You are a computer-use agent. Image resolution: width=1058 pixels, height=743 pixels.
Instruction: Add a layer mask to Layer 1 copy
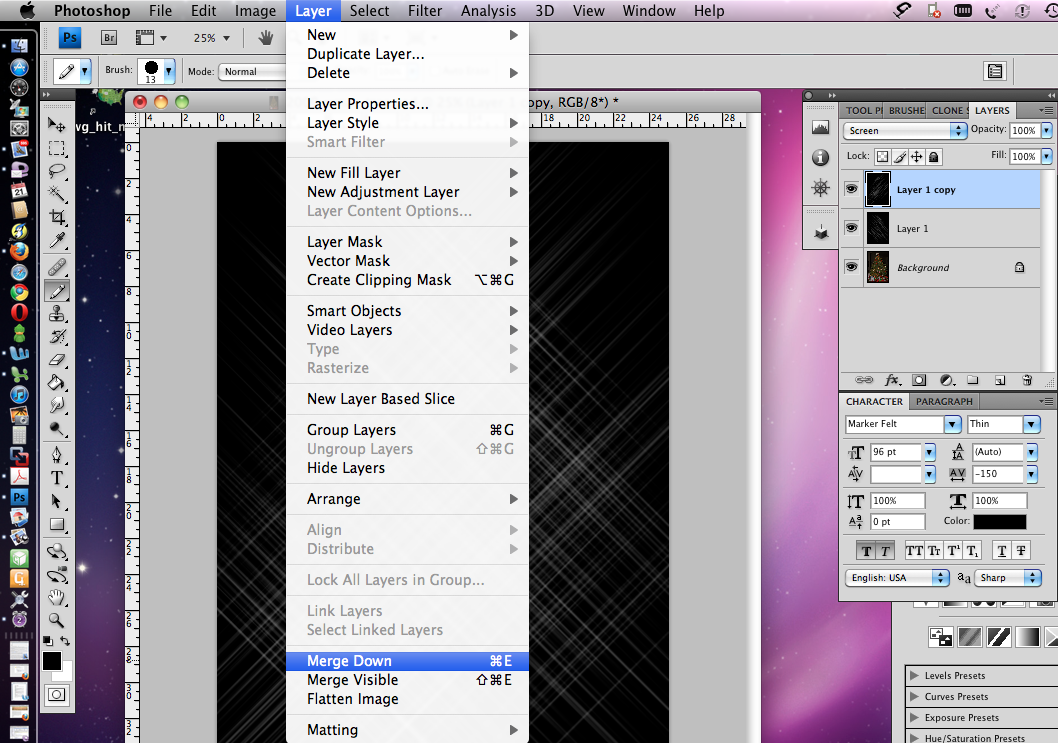pos(919,380)
